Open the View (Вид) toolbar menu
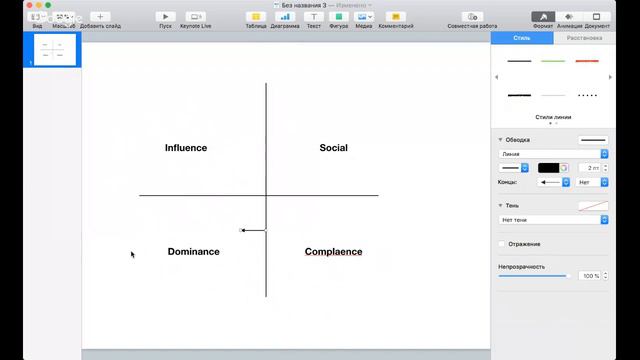640x360 pixels. (37, 17)
